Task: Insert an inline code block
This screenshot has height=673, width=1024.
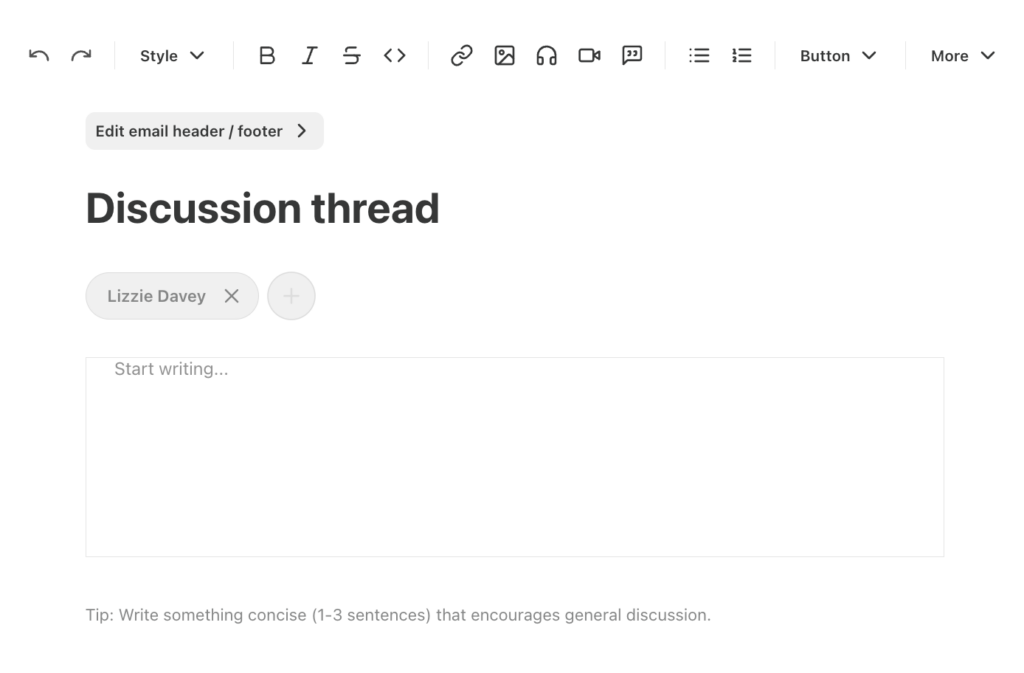Action: click(x=394, y=56)
